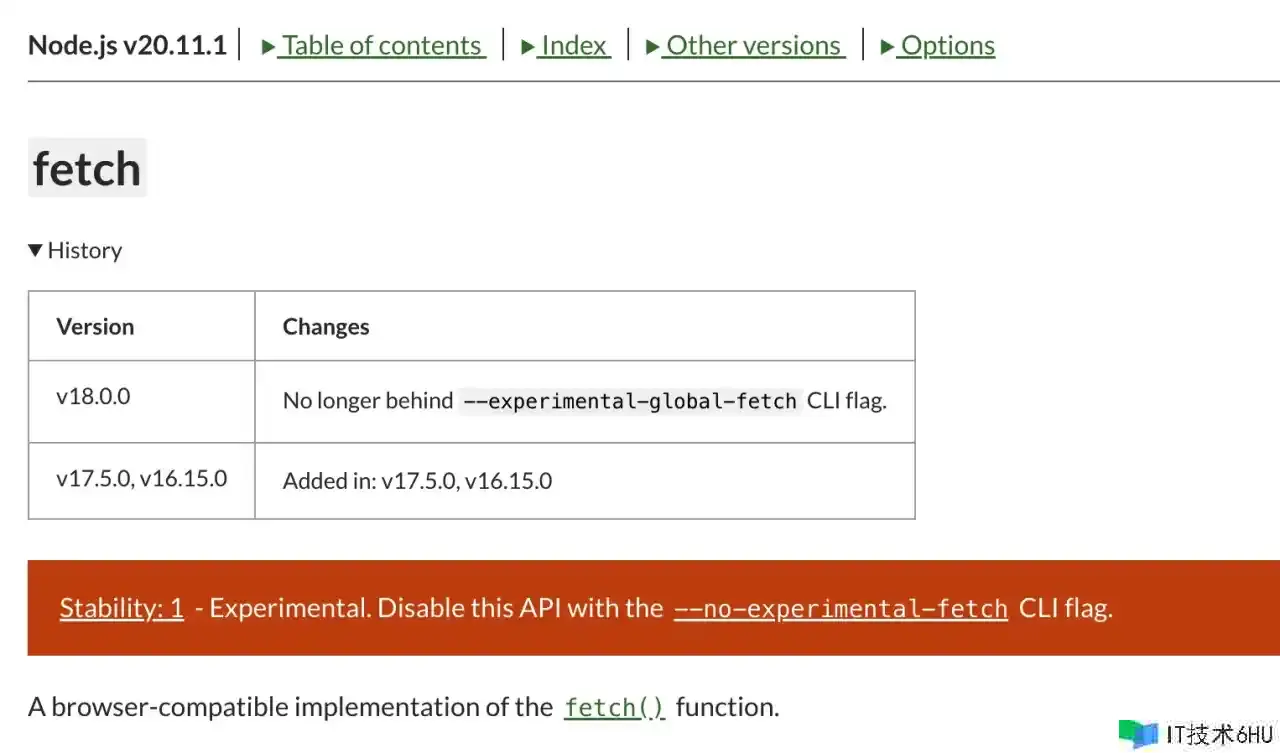Click the Version column header

click(142, 326)
